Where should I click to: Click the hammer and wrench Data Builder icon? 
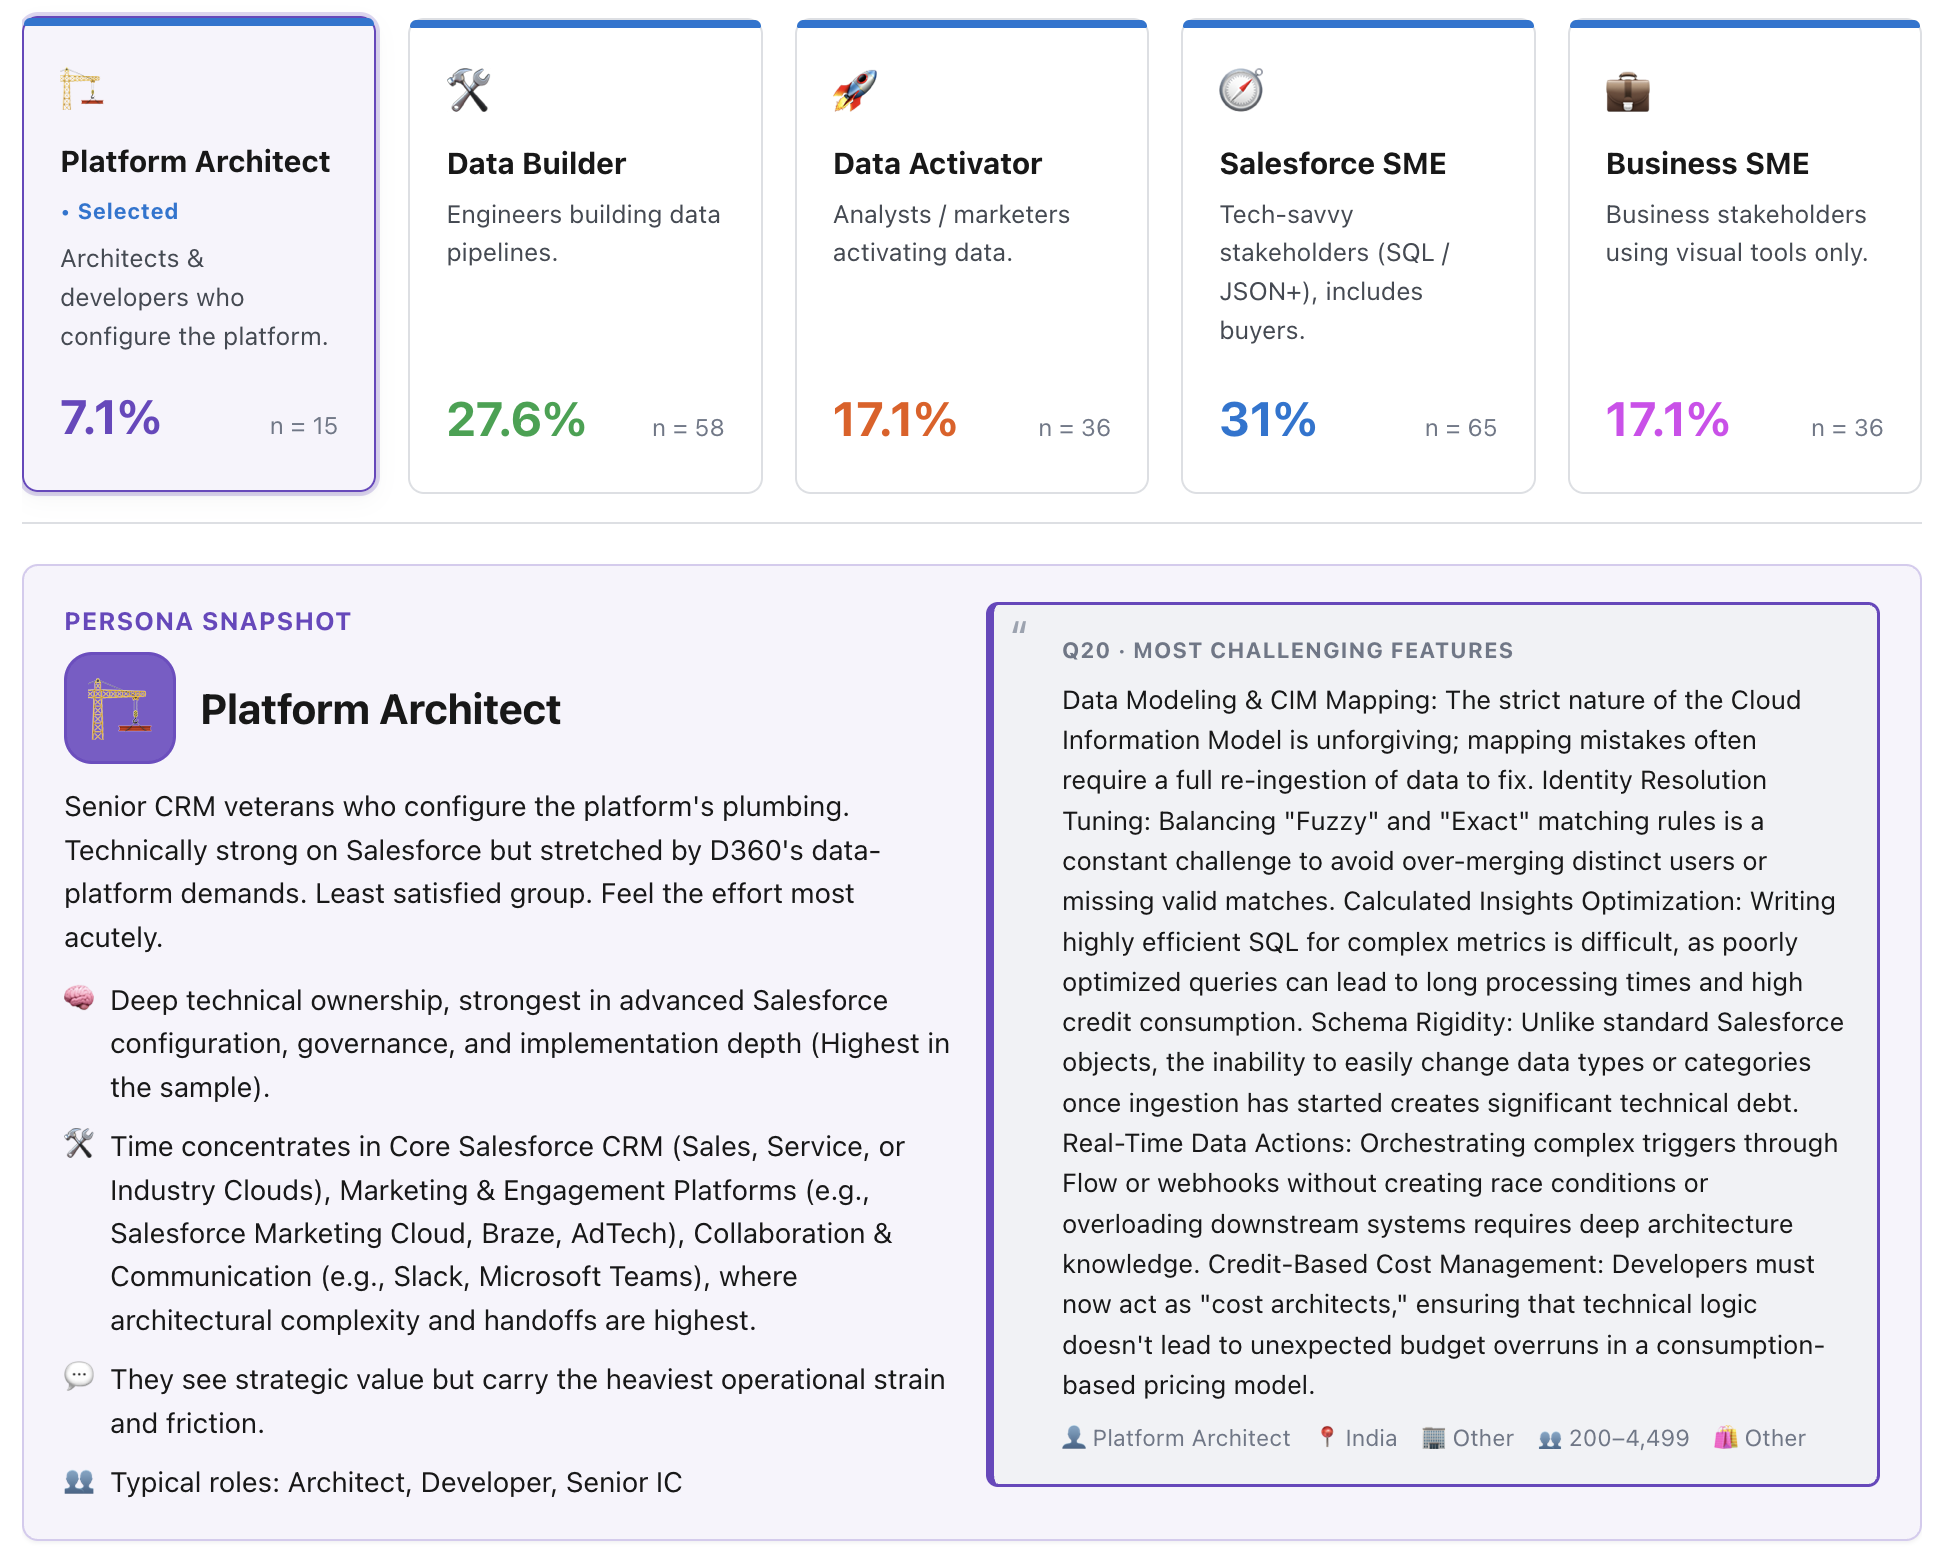pos(468,90)
